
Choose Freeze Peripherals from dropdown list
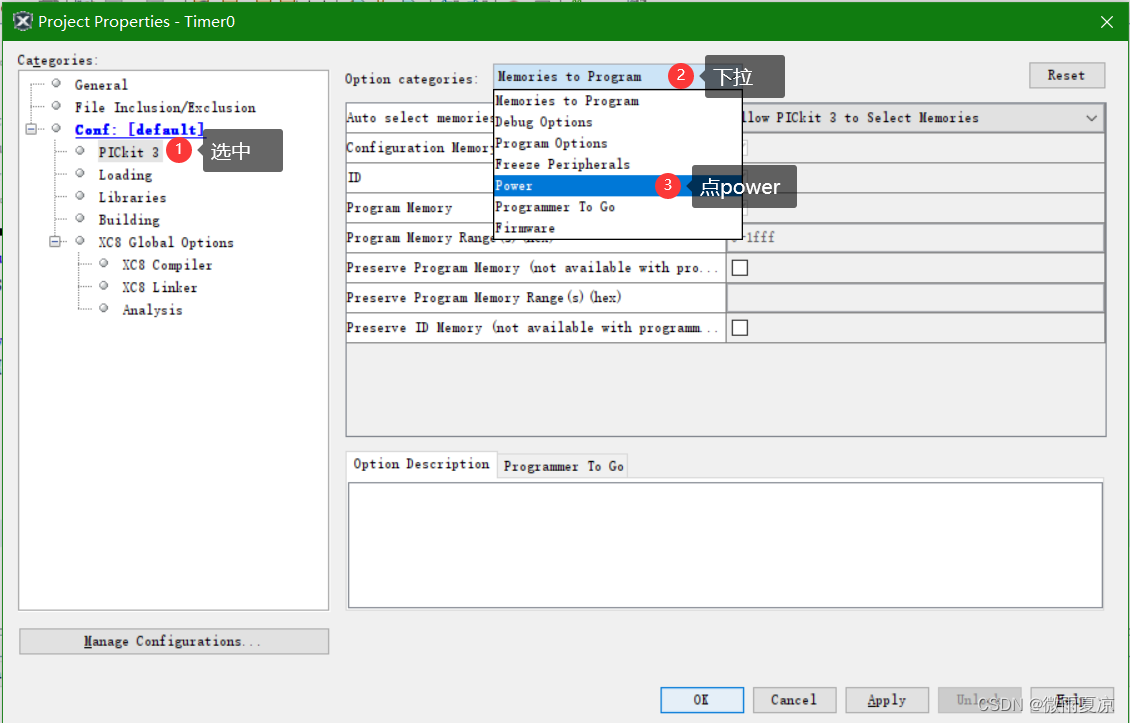pyautogui.click(x=618, y=164)
